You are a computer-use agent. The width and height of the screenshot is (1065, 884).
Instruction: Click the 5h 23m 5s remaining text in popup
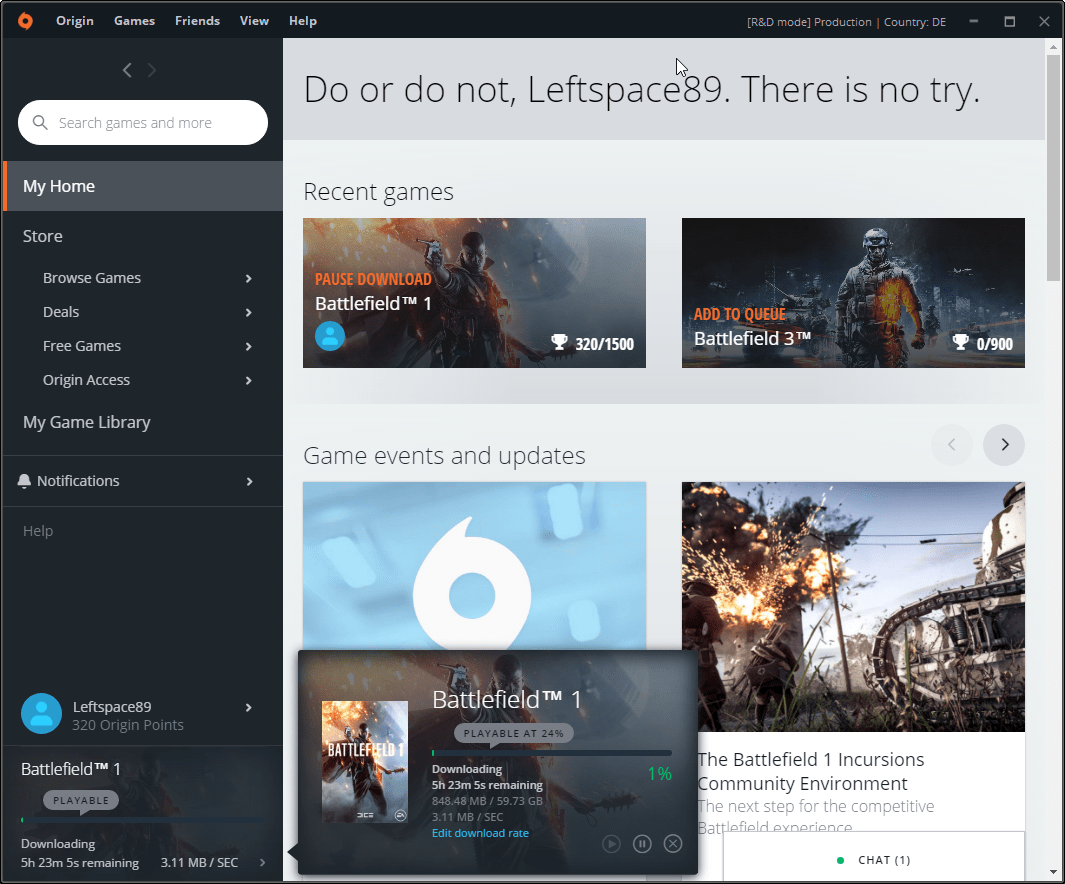click(x=487, y=785)
